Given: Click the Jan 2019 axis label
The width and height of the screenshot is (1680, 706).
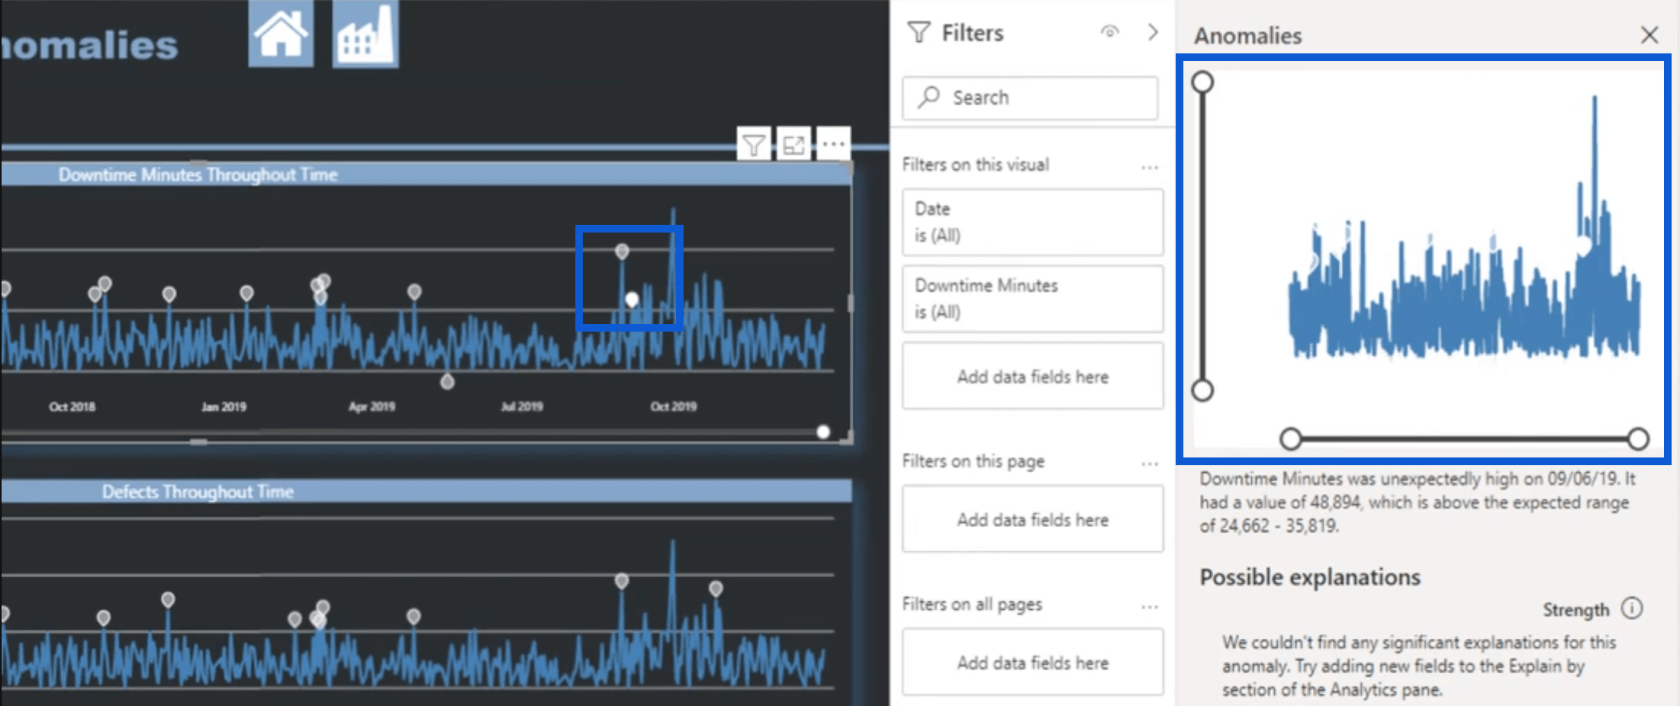Looking at the screenshot, I should 223,407.
